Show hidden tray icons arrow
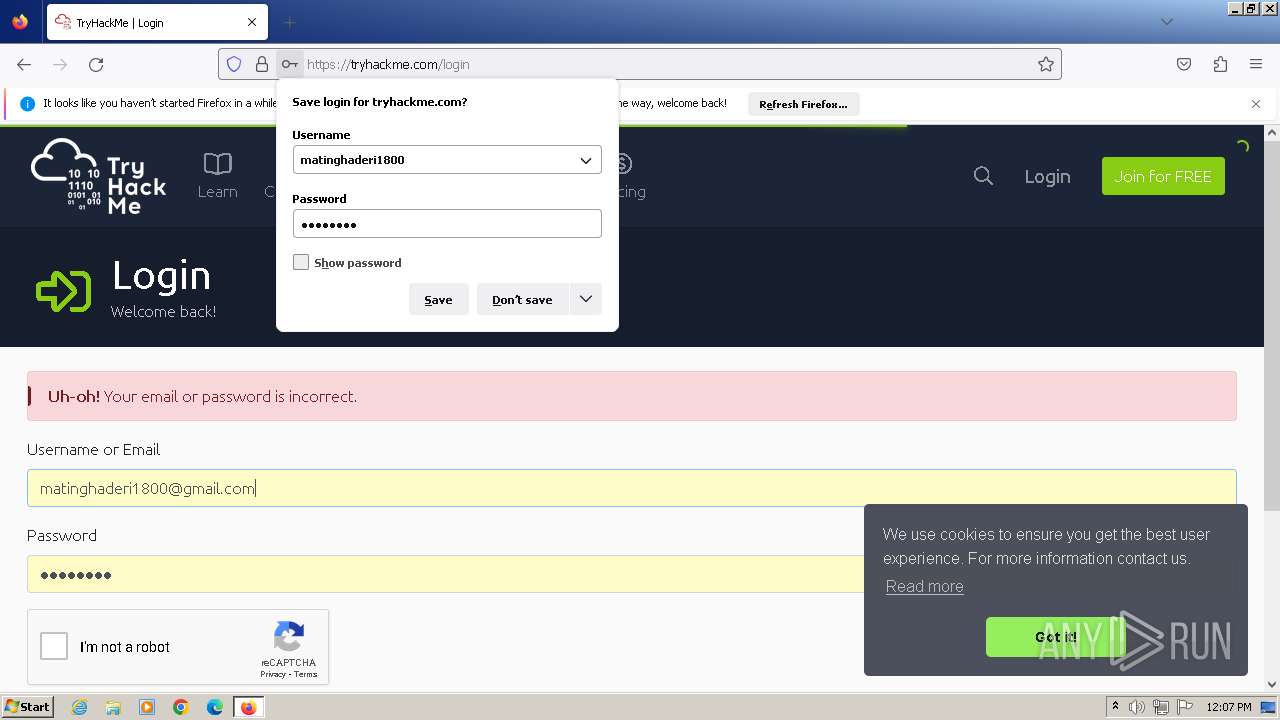1280x720 pixels. 1115,707
